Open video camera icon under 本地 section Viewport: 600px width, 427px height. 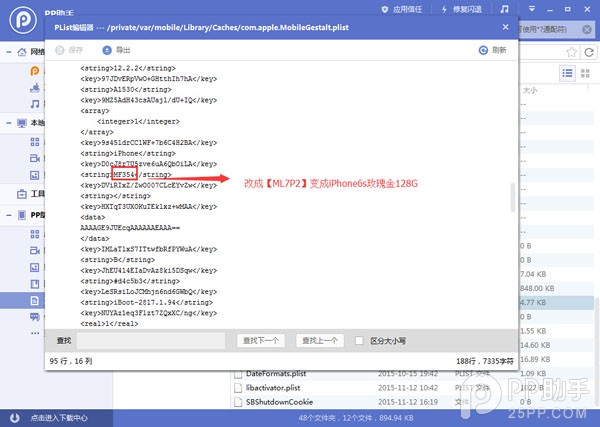tap(35, 158)
